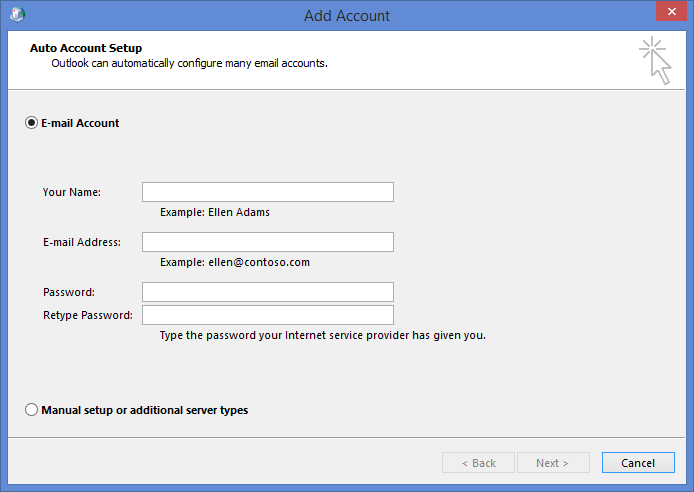Activate the Retype Password field
694x492 pixels.
point(267,315)
